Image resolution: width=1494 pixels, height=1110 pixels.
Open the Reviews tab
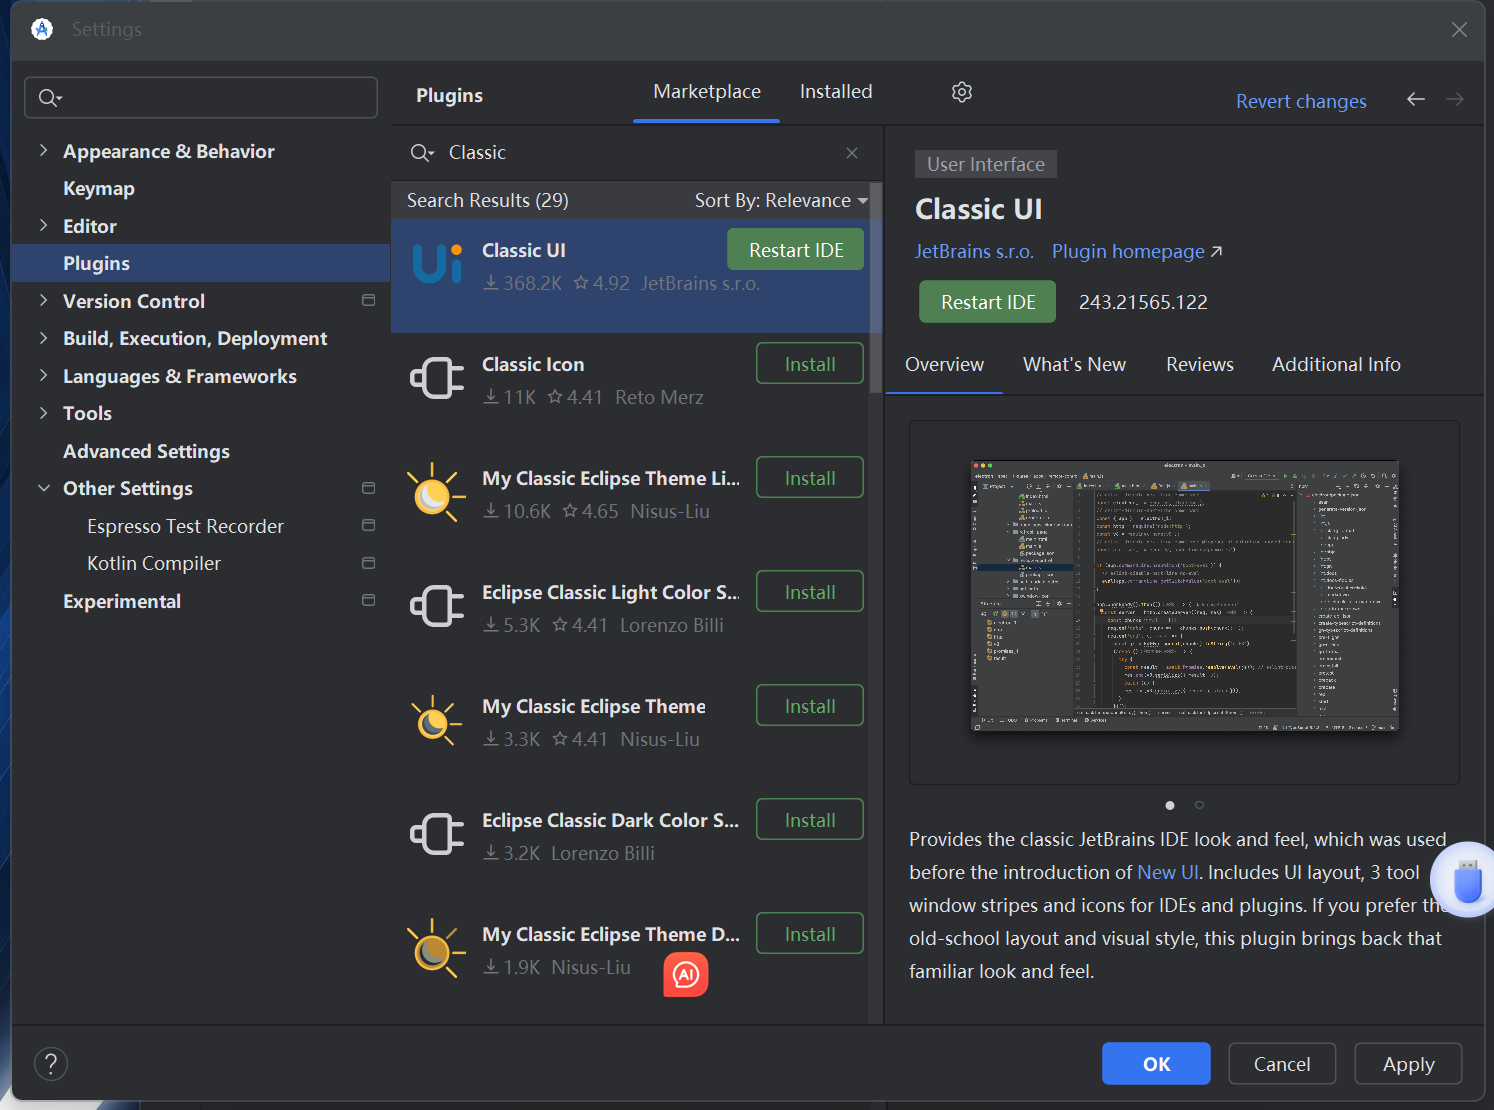click(x=1199, y=365)
